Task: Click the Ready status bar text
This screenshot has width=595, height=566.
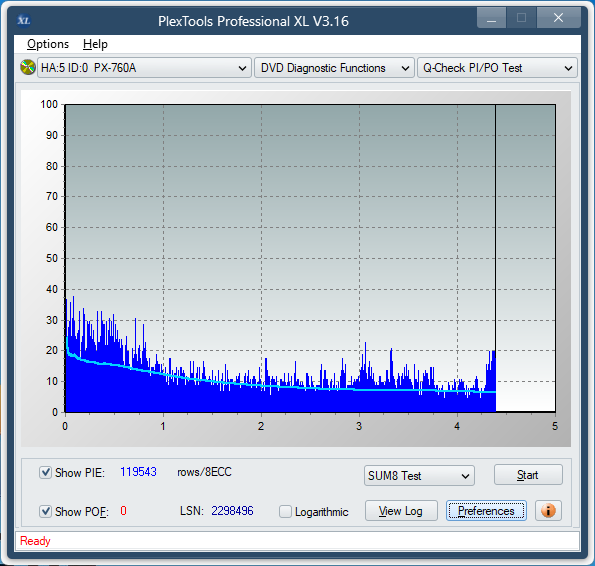Action: tap(35, 541)
